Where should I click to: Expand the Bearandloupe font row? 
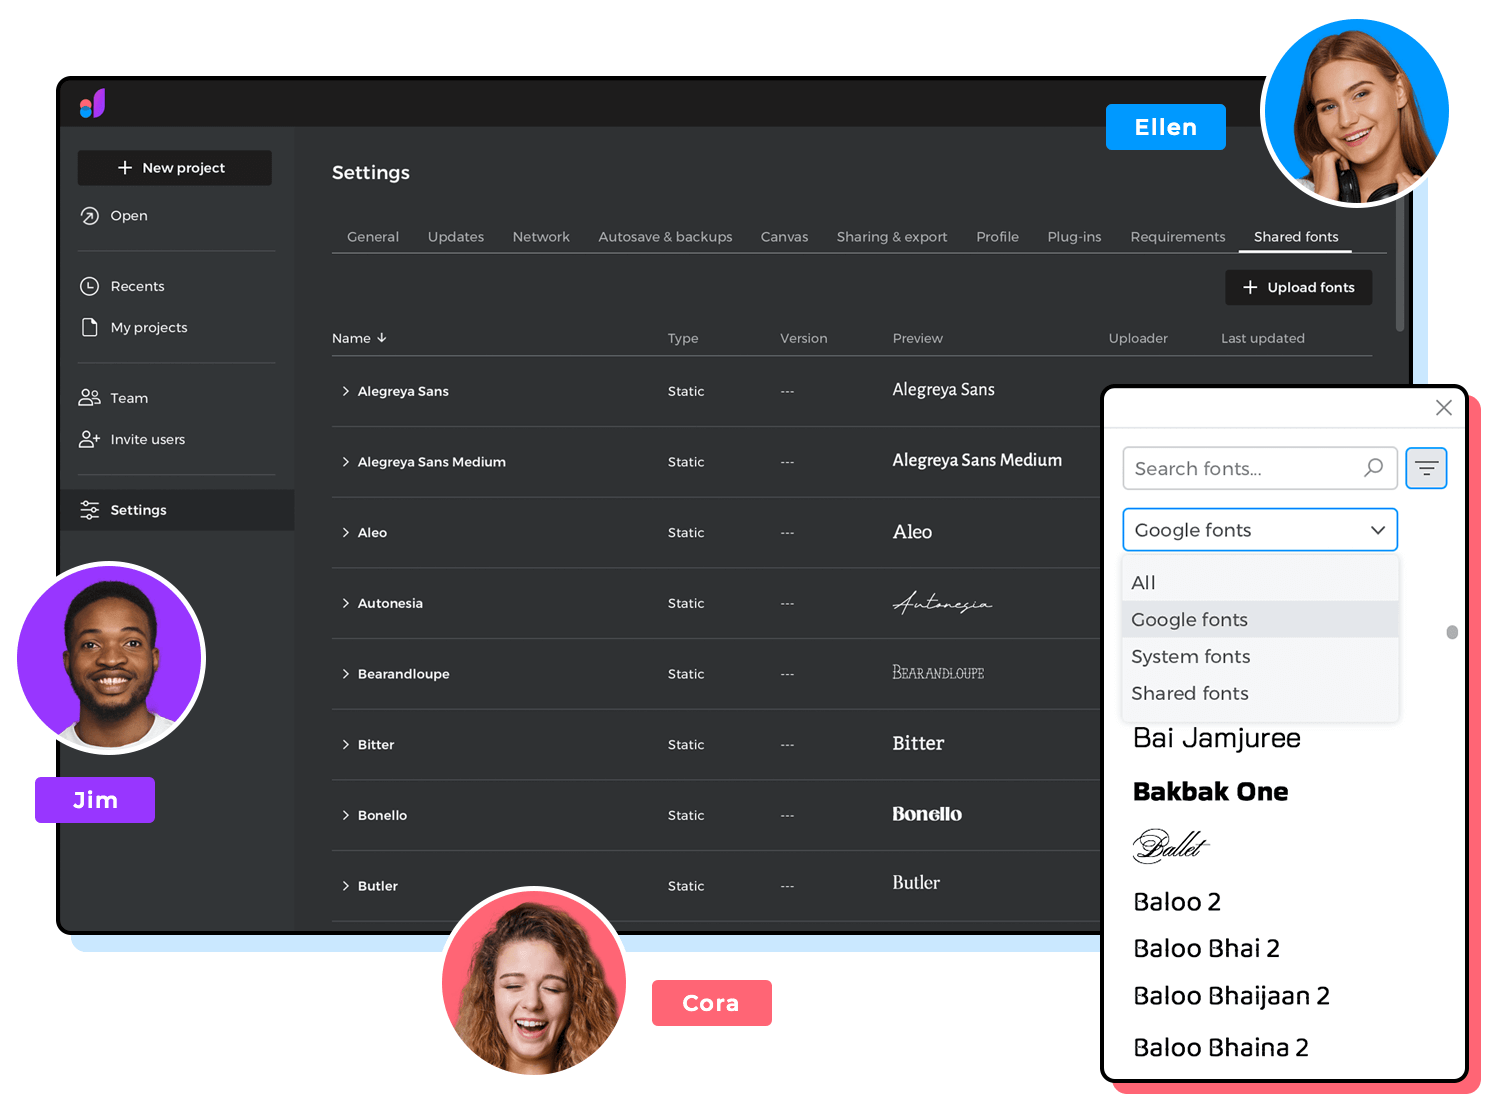[x=345, y=674]
